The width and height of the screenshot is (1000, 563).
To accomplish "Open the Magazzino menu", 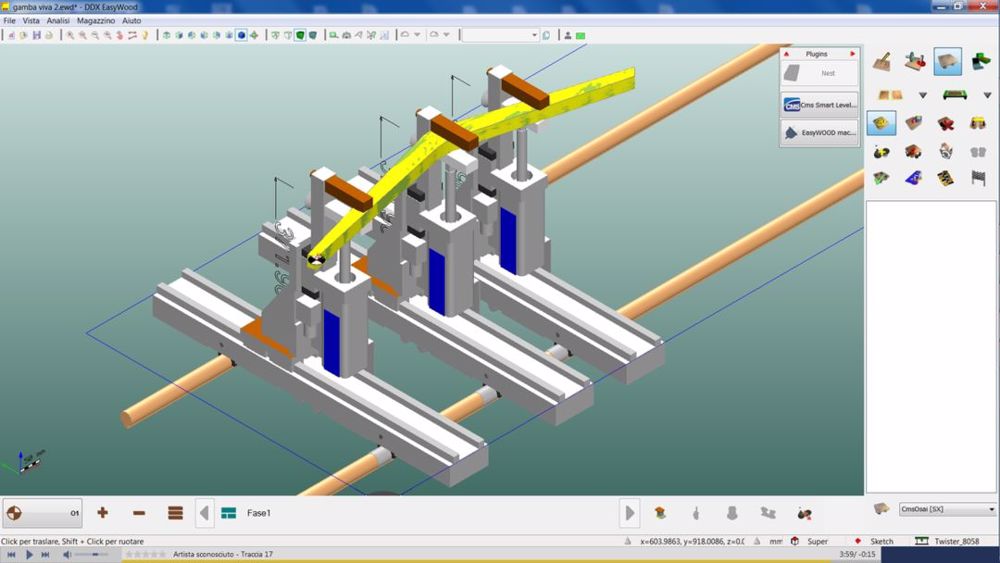I will tap(96, 20).
